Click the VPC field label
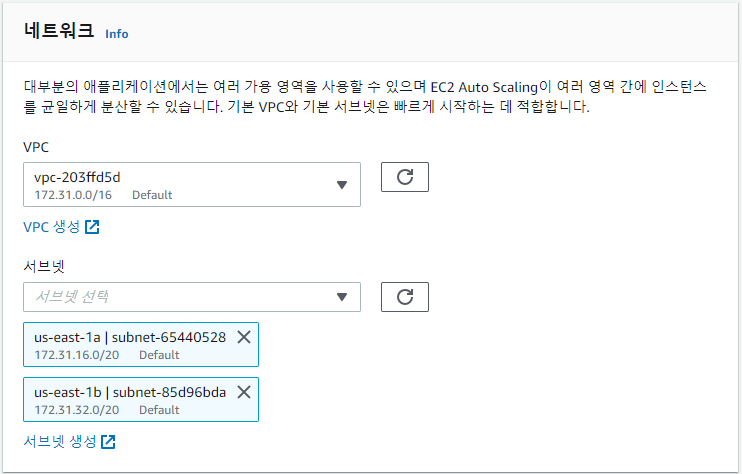 tap(36, 147)
